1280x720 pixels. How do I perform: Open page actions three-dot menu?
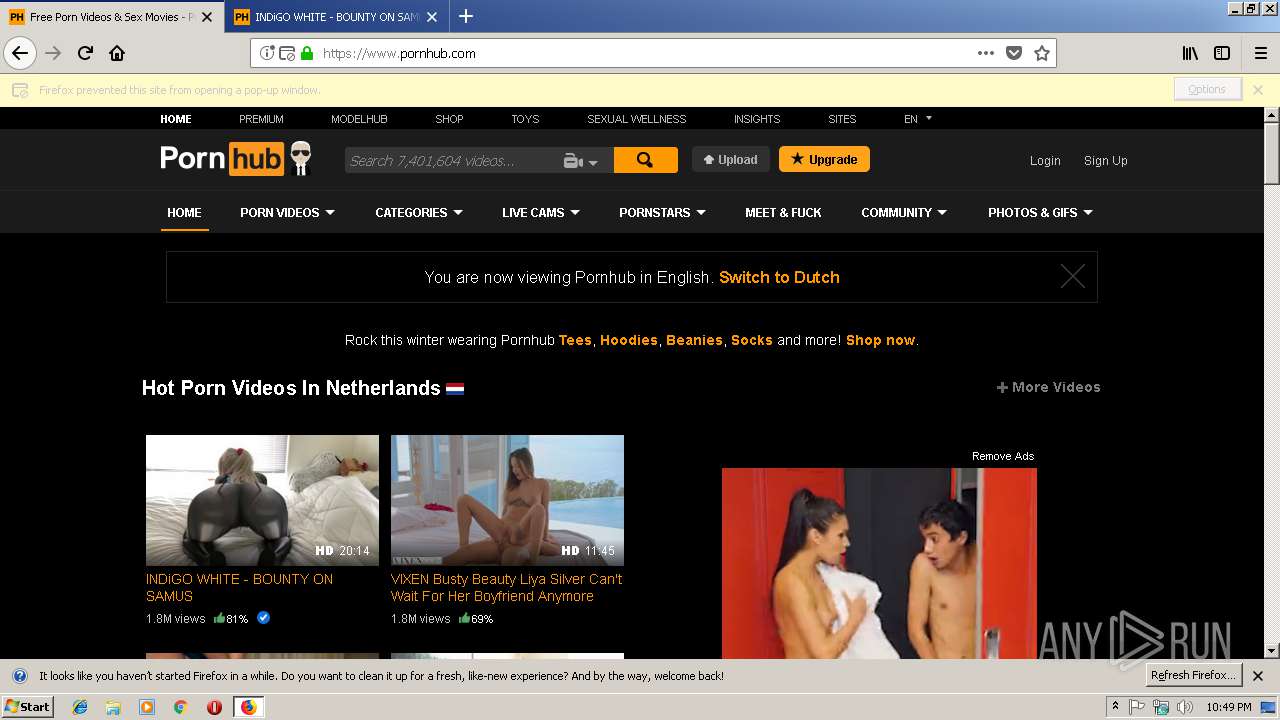pos(986,53)
